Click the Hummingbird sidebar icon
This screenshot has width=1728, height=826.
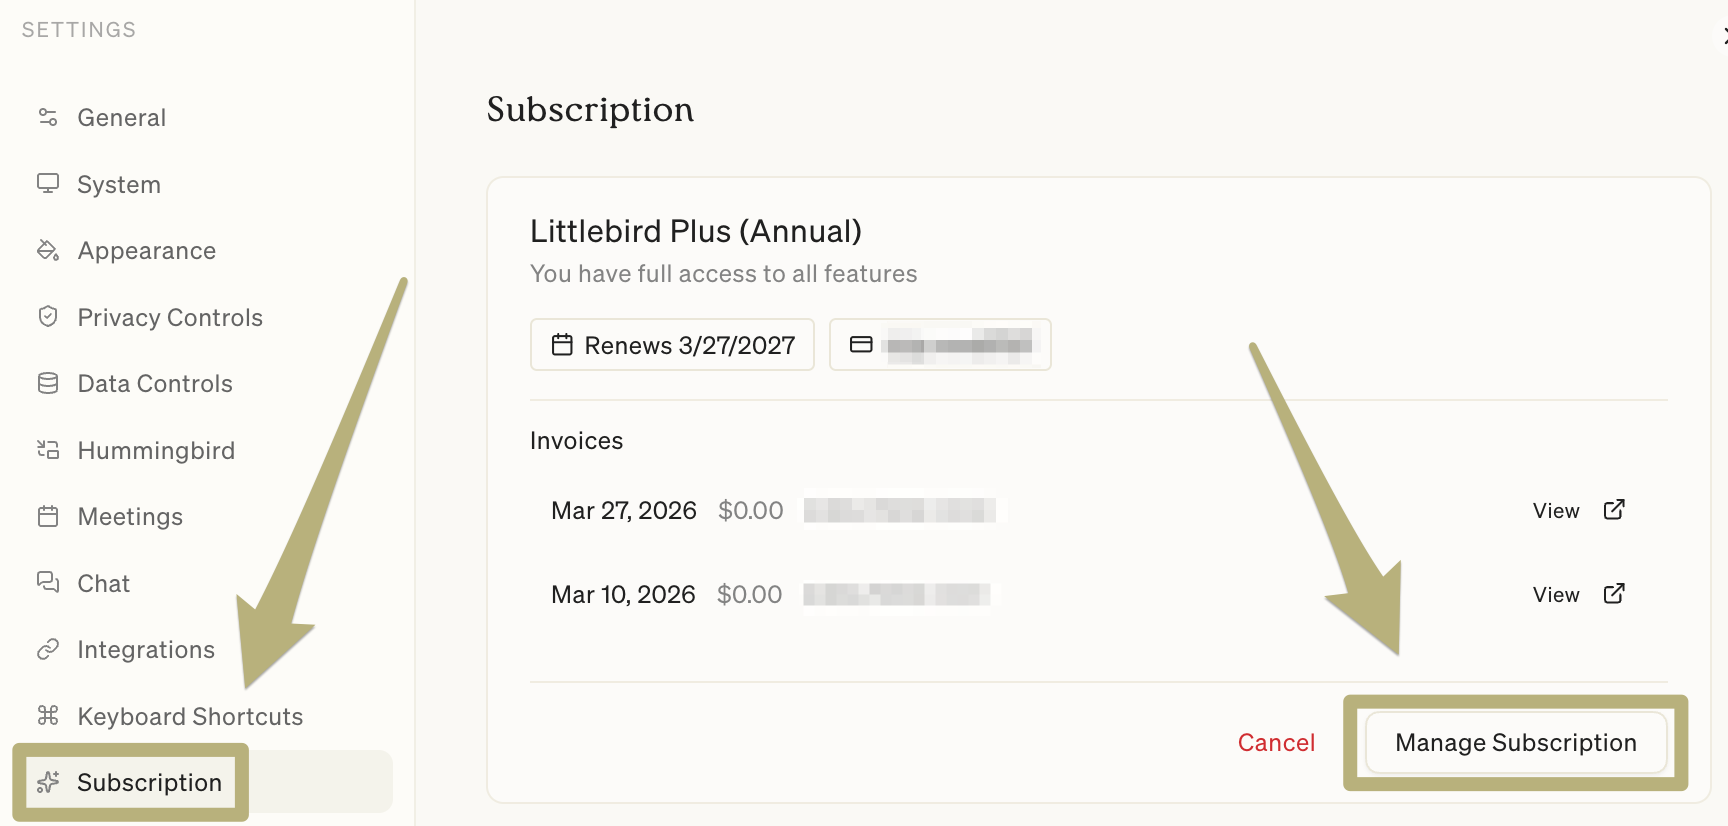48,450
